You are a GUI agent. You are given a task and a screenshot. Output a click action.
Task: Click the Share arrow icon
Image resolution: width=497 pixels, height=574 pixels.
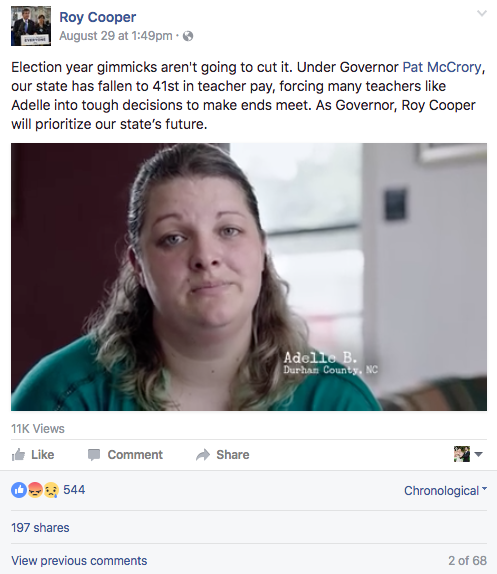pyautogui.click(x=203, y=455)
